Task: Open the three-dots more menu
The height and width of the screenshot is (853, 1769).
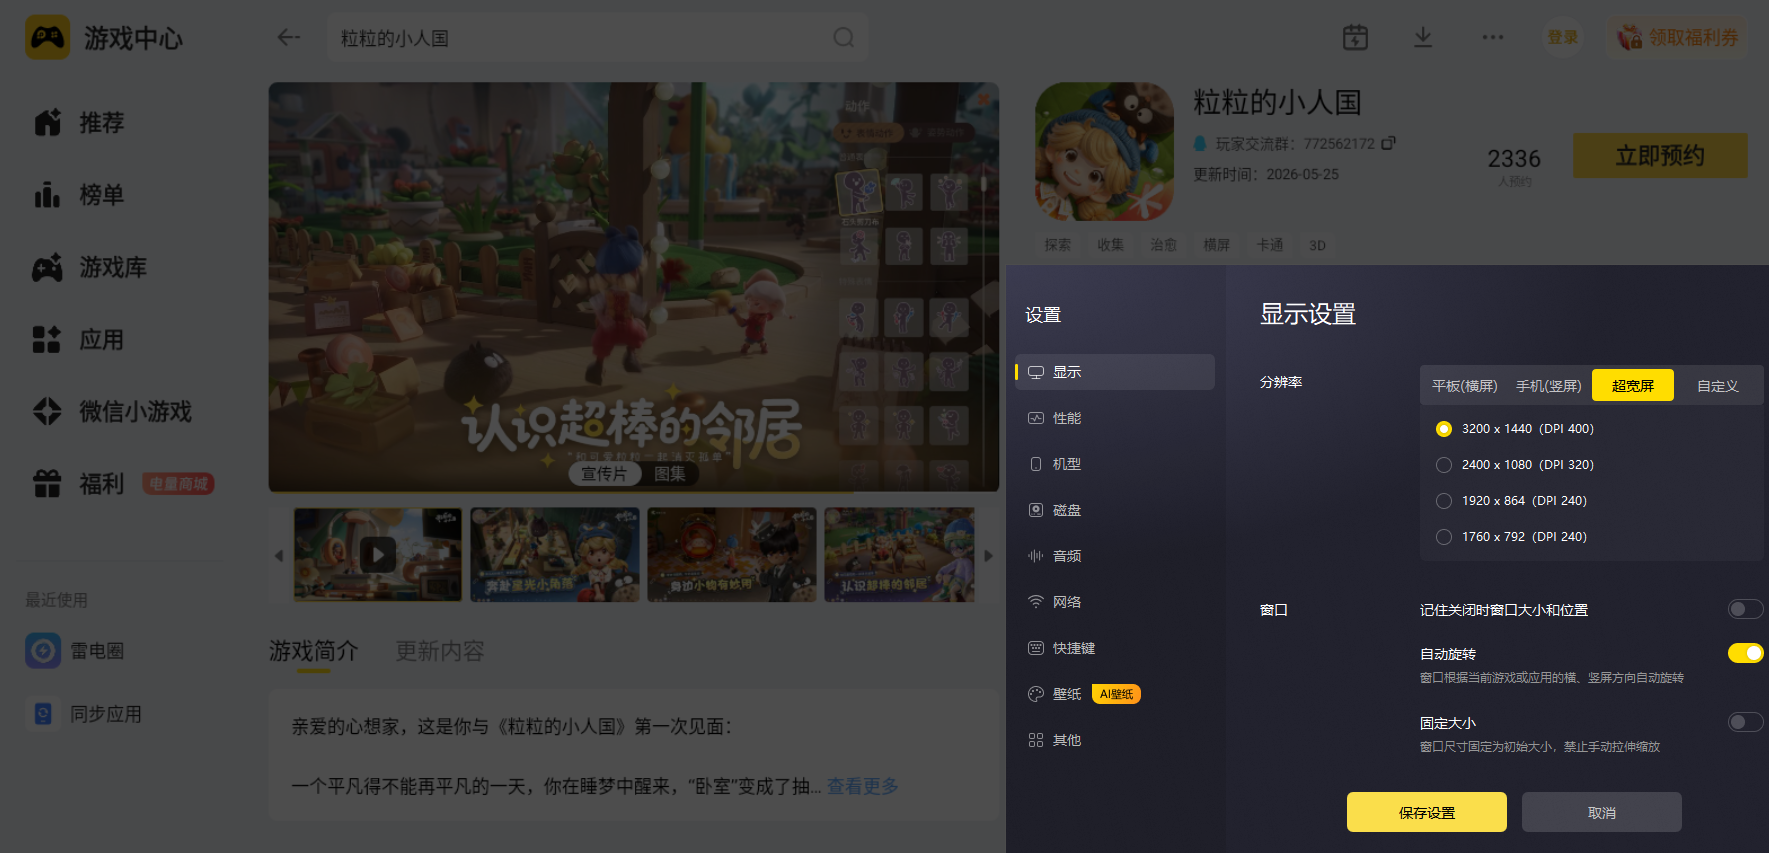Action: [1493, 38]
